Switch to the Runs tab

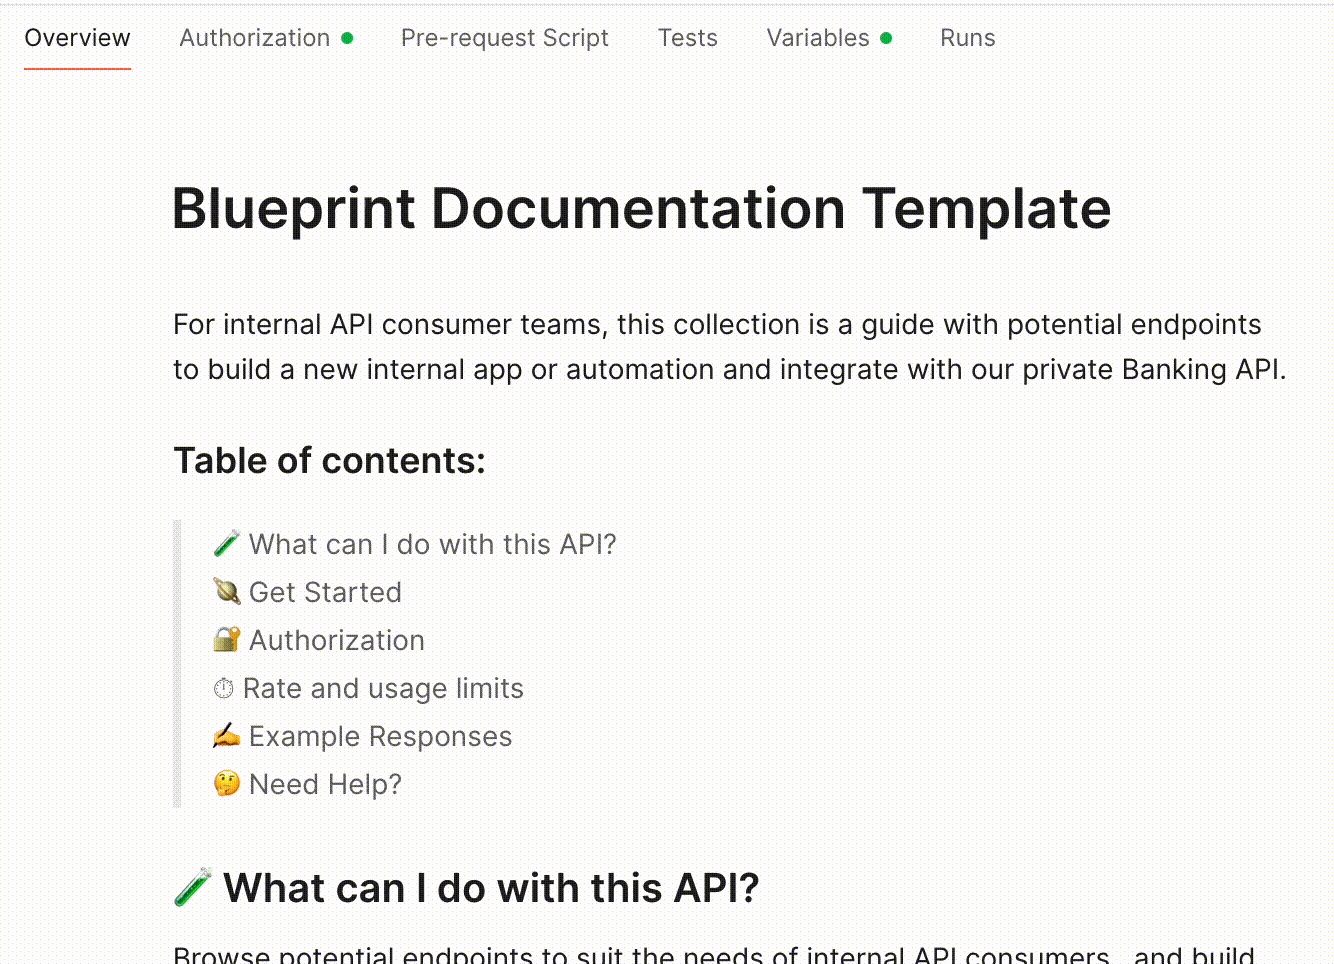968,38
